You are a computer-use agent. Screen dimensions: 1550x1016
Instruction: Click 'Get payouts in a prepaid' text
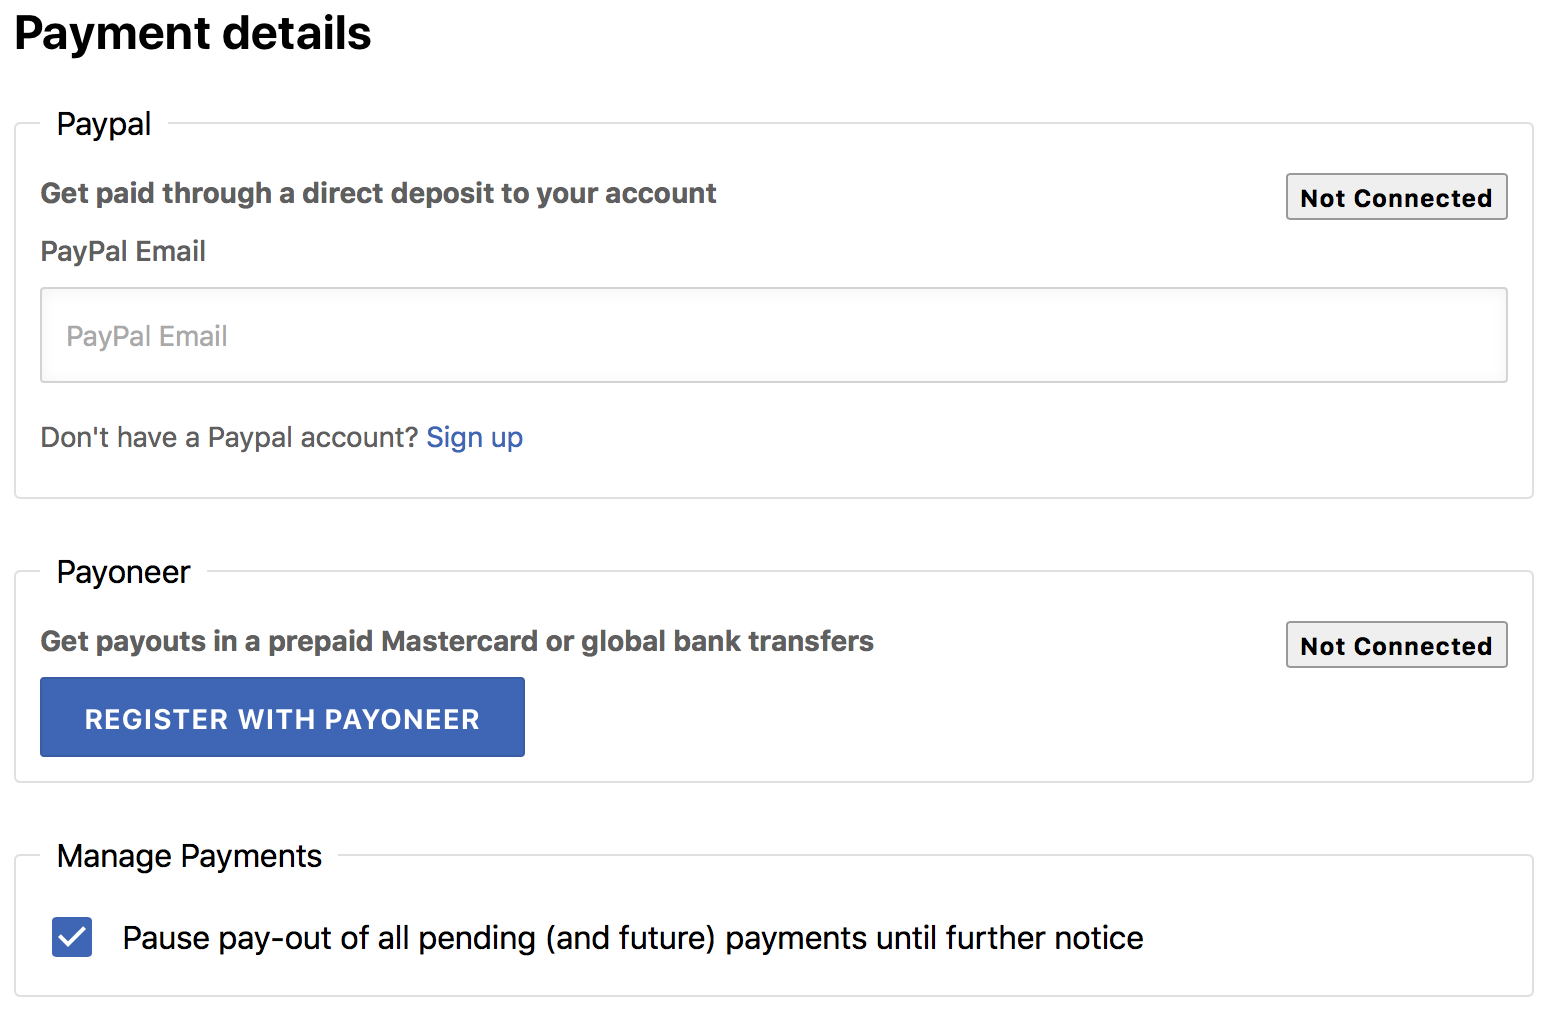[207, 641]
